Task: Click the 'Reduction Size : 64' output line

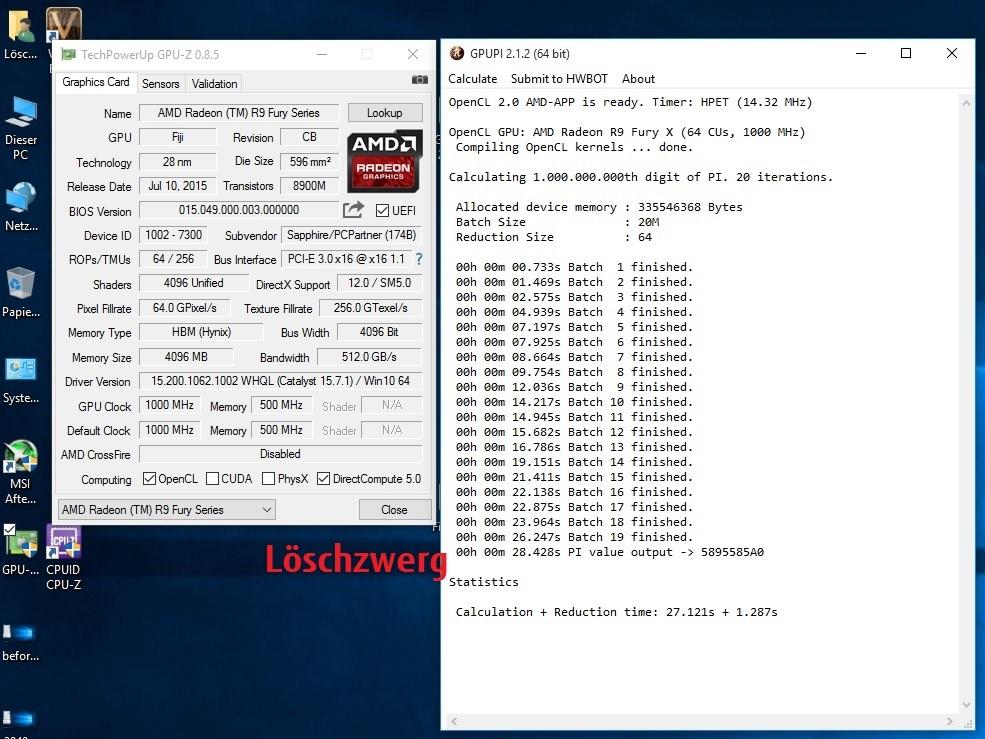Action: 554,237
